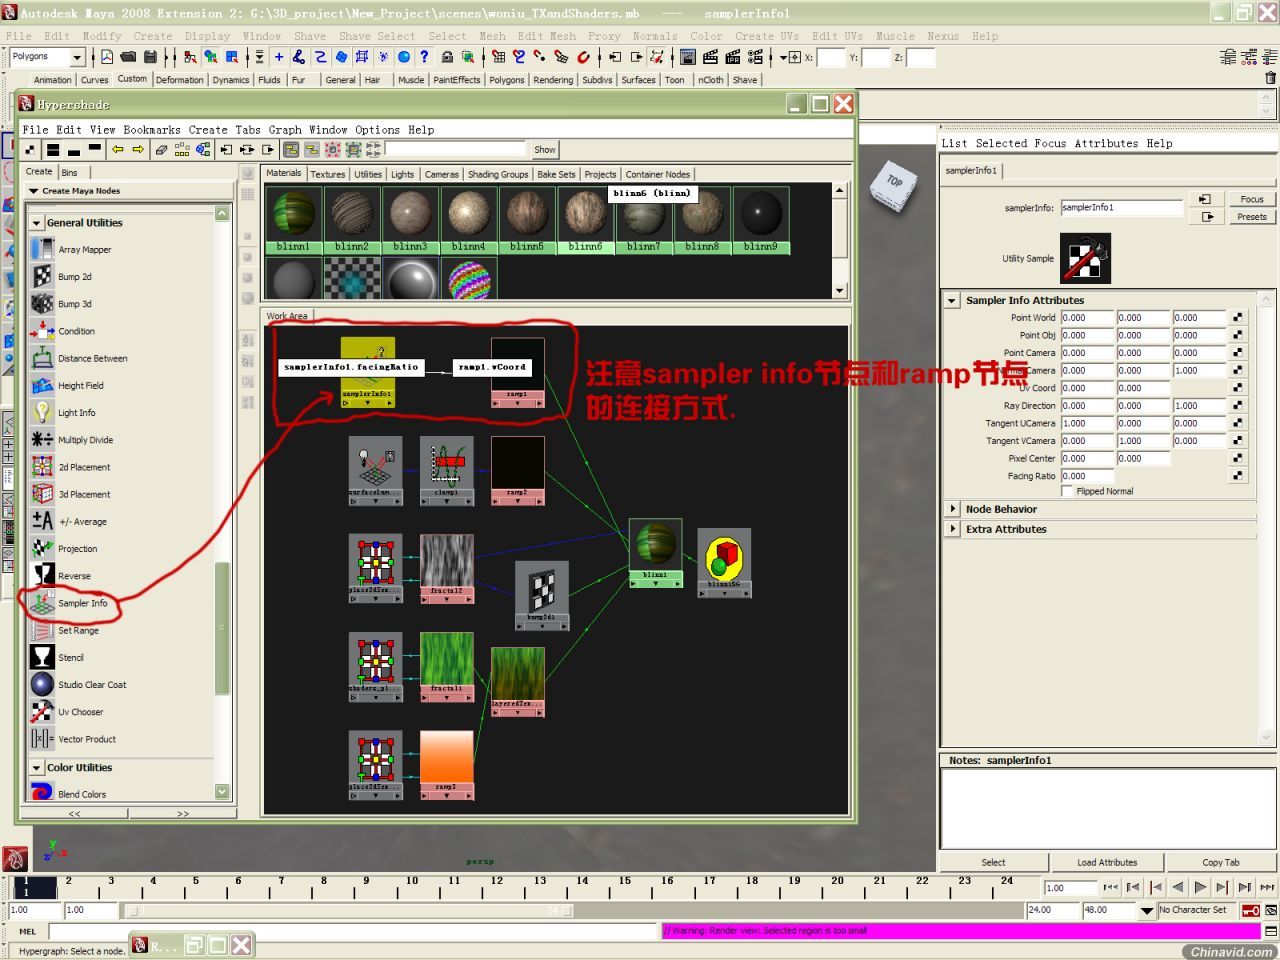Click the go to start of playback button
This screenshot has width=1280, height=960.
[1111, 887]
